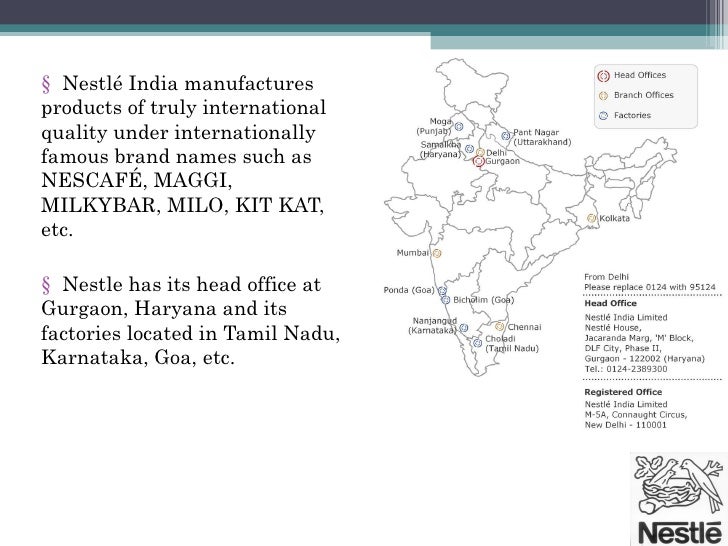Click the "From Delhi" note text

pos(606,277)
